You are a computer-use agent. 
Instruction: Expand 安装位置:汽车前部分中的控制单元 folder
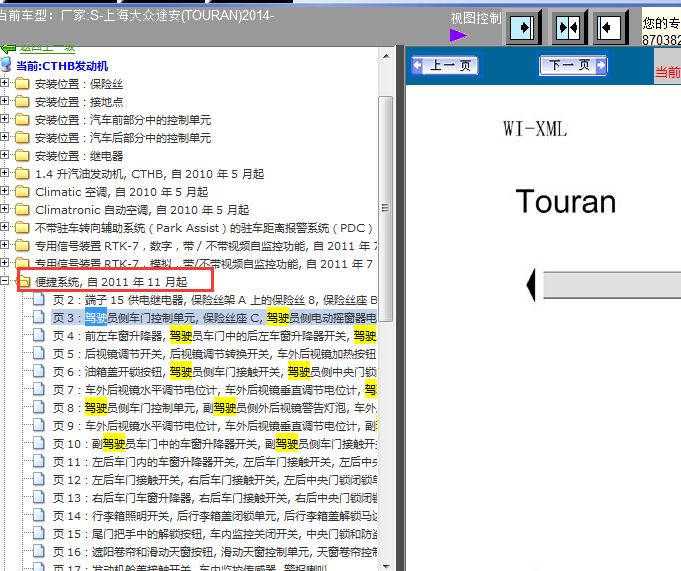coord(4,119)
